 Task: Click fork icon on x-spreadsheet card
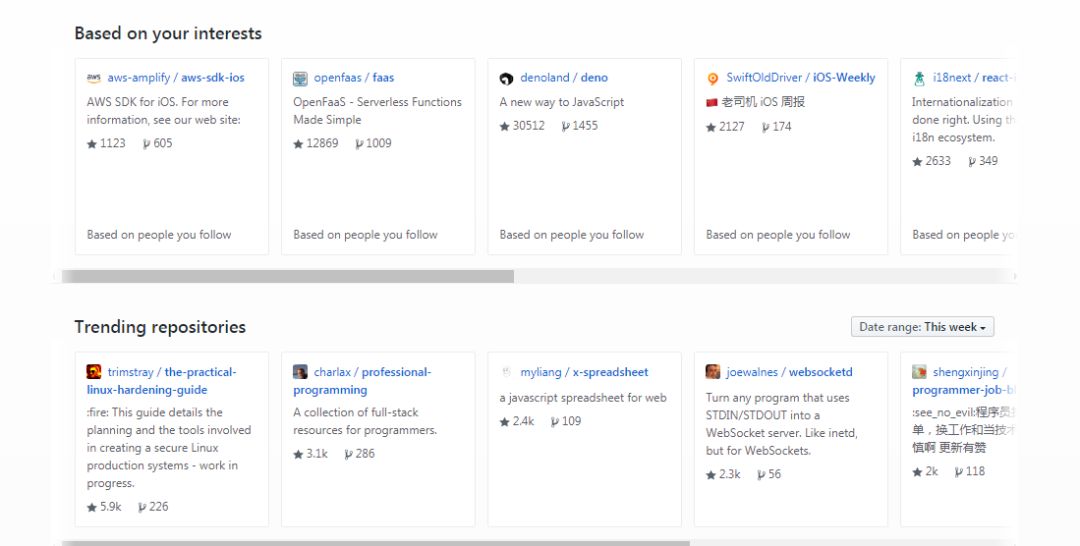tap(555, 422)
